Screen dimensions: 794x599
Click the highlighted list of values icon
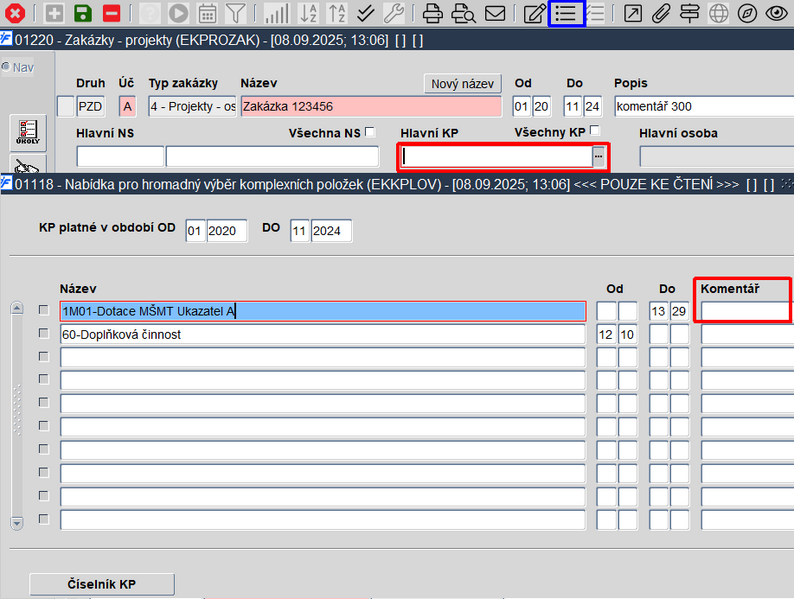coord(566,13)
